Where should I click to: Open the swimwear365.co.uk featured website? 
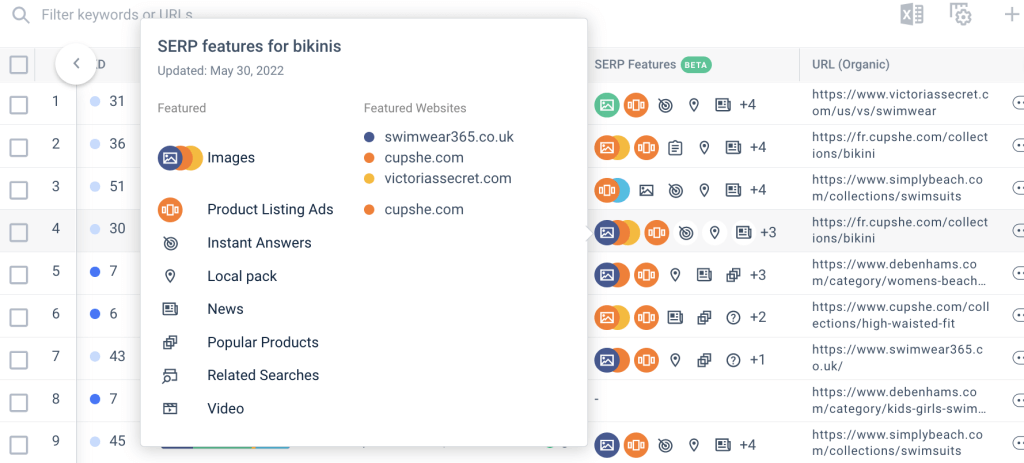(449, 136)
